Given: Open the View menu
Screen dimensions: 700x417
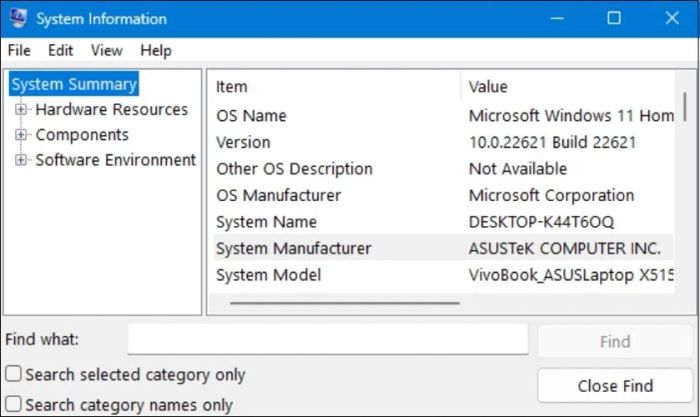Looking at the screenshot, I should coord(107,50).
